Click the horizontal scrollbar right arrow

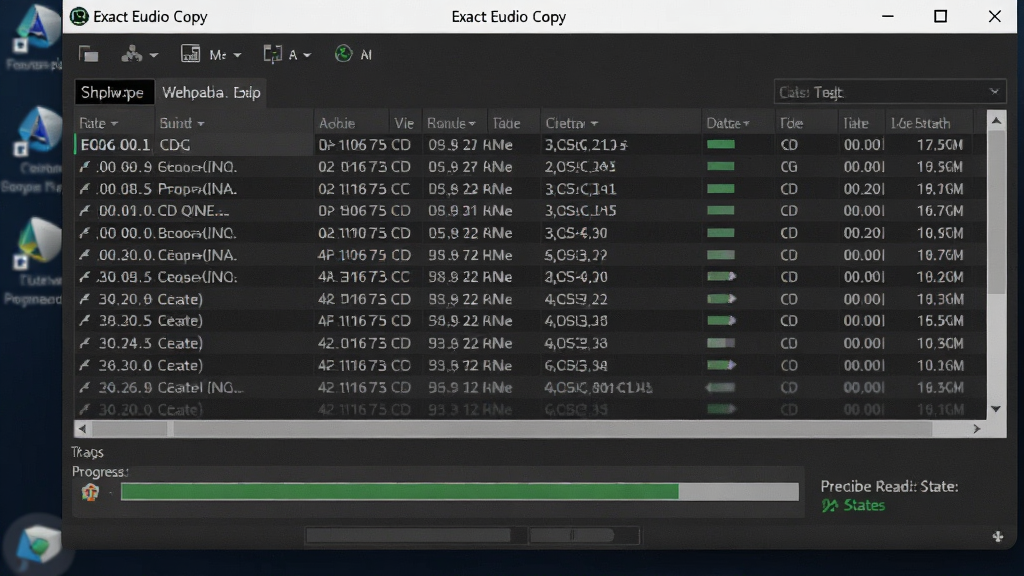[976, 429]
